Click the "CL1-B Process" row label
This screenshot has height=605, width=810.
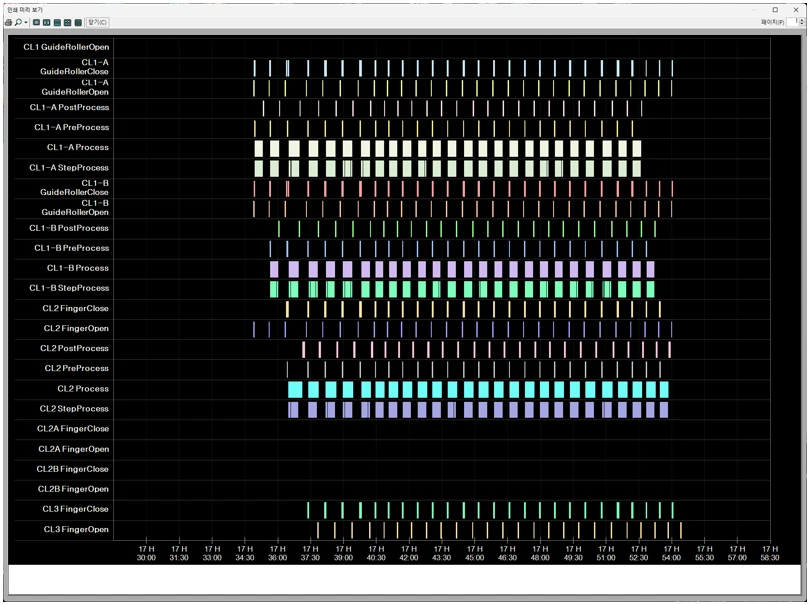coord(78,268)
